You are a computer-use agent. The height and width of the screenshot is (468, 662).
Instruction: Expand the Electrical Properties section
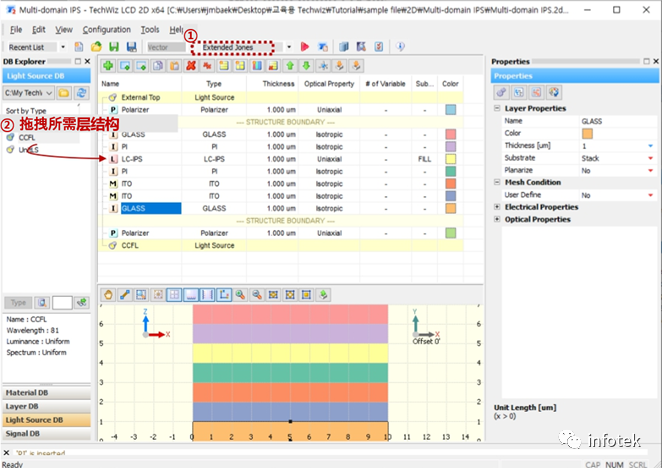[497, 207]
